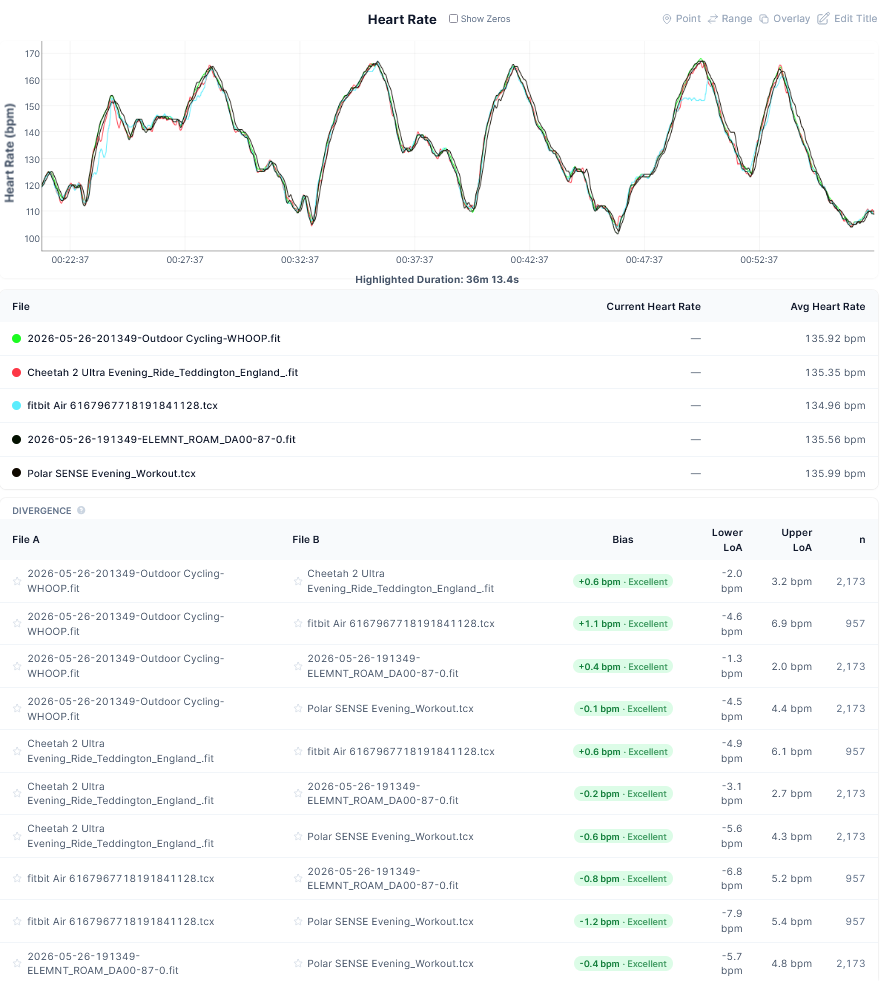Click the fitbit Air 6167967718191841128.tcx file row
This screenshot has height=981, width=882.
pyautogui.click(x=439, y=405)
